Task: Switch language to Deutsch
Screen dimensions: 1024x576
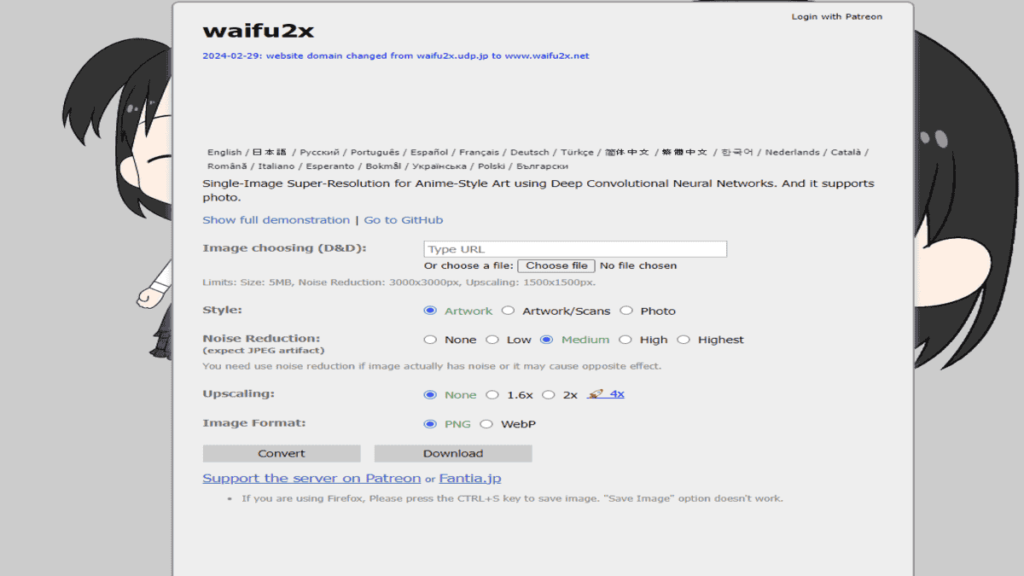Action: 530,152
